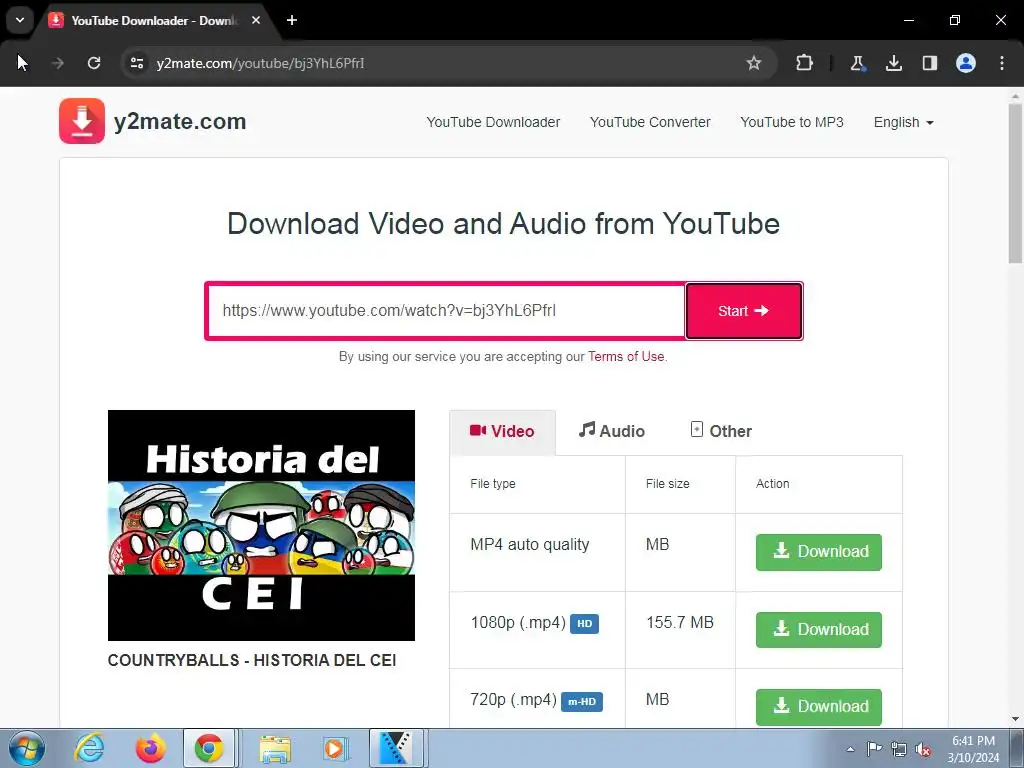Open the English language dropdown
This screenshot has width=1024, height=768.
click(x=903, y=122)
